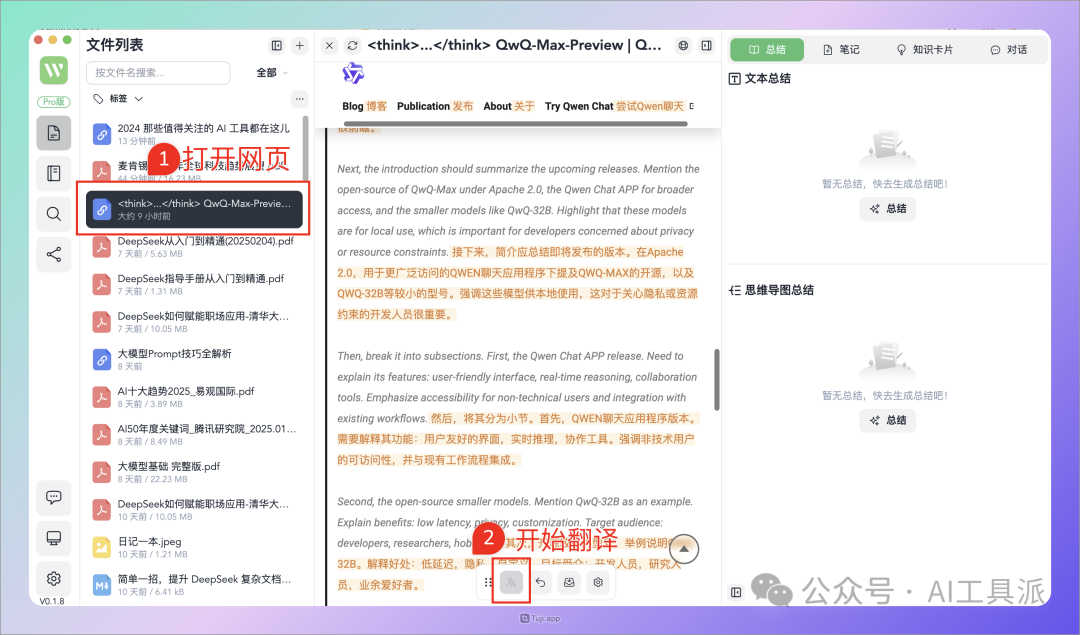
Task: Open the image file 日记一本.jpeg
Action: pos(195,547)
